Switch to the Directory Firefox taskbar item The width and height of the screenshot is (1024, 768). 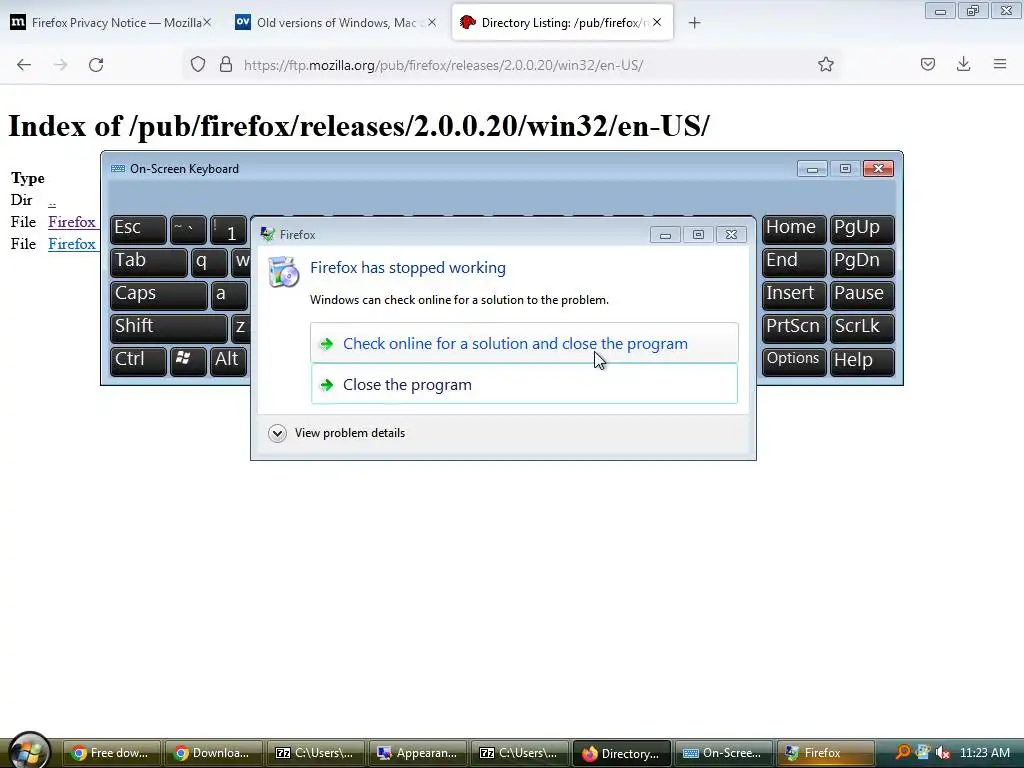click(622, 753)
